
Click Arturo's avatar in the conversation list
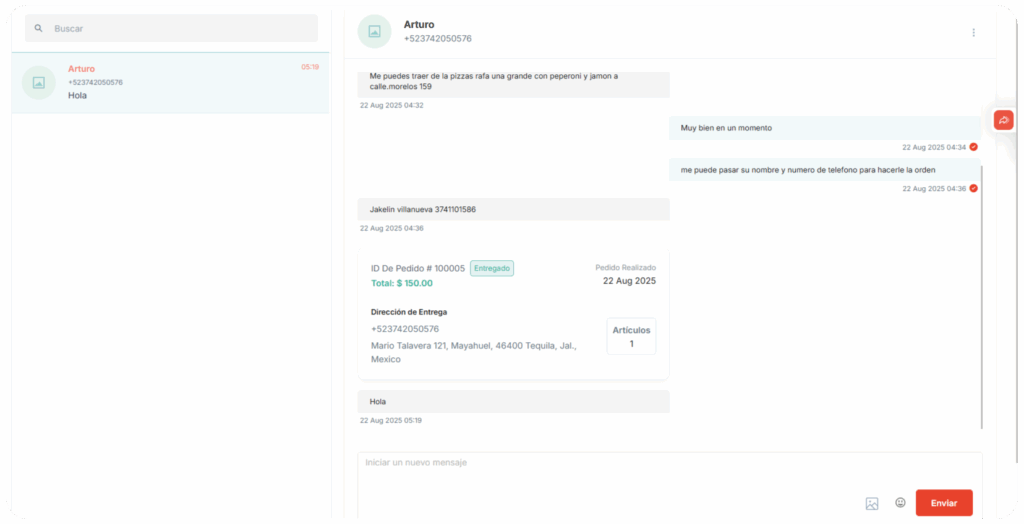tap(38, 83)
